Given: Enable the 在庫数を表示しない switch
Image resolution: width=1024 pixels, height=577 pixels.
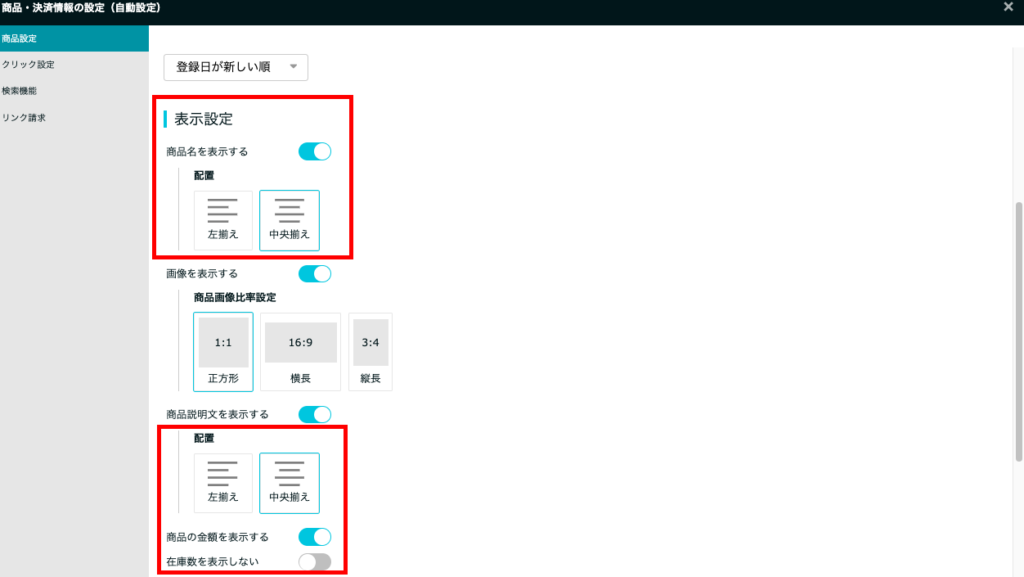Looking at the screenshot, I should click(314, 561).
